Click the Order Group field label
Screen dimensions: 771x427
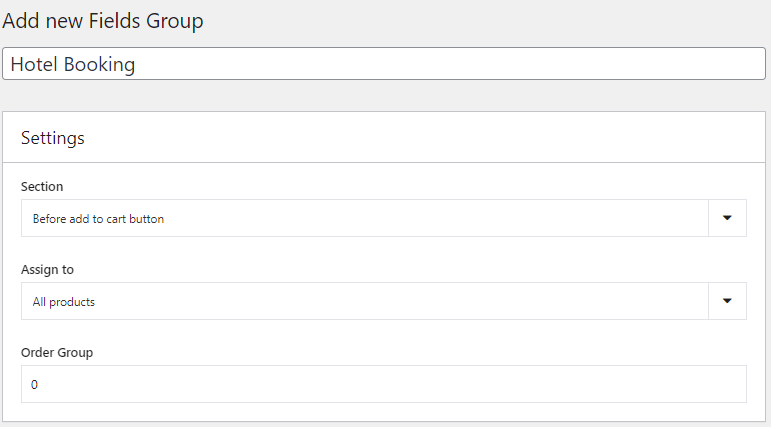57,353
